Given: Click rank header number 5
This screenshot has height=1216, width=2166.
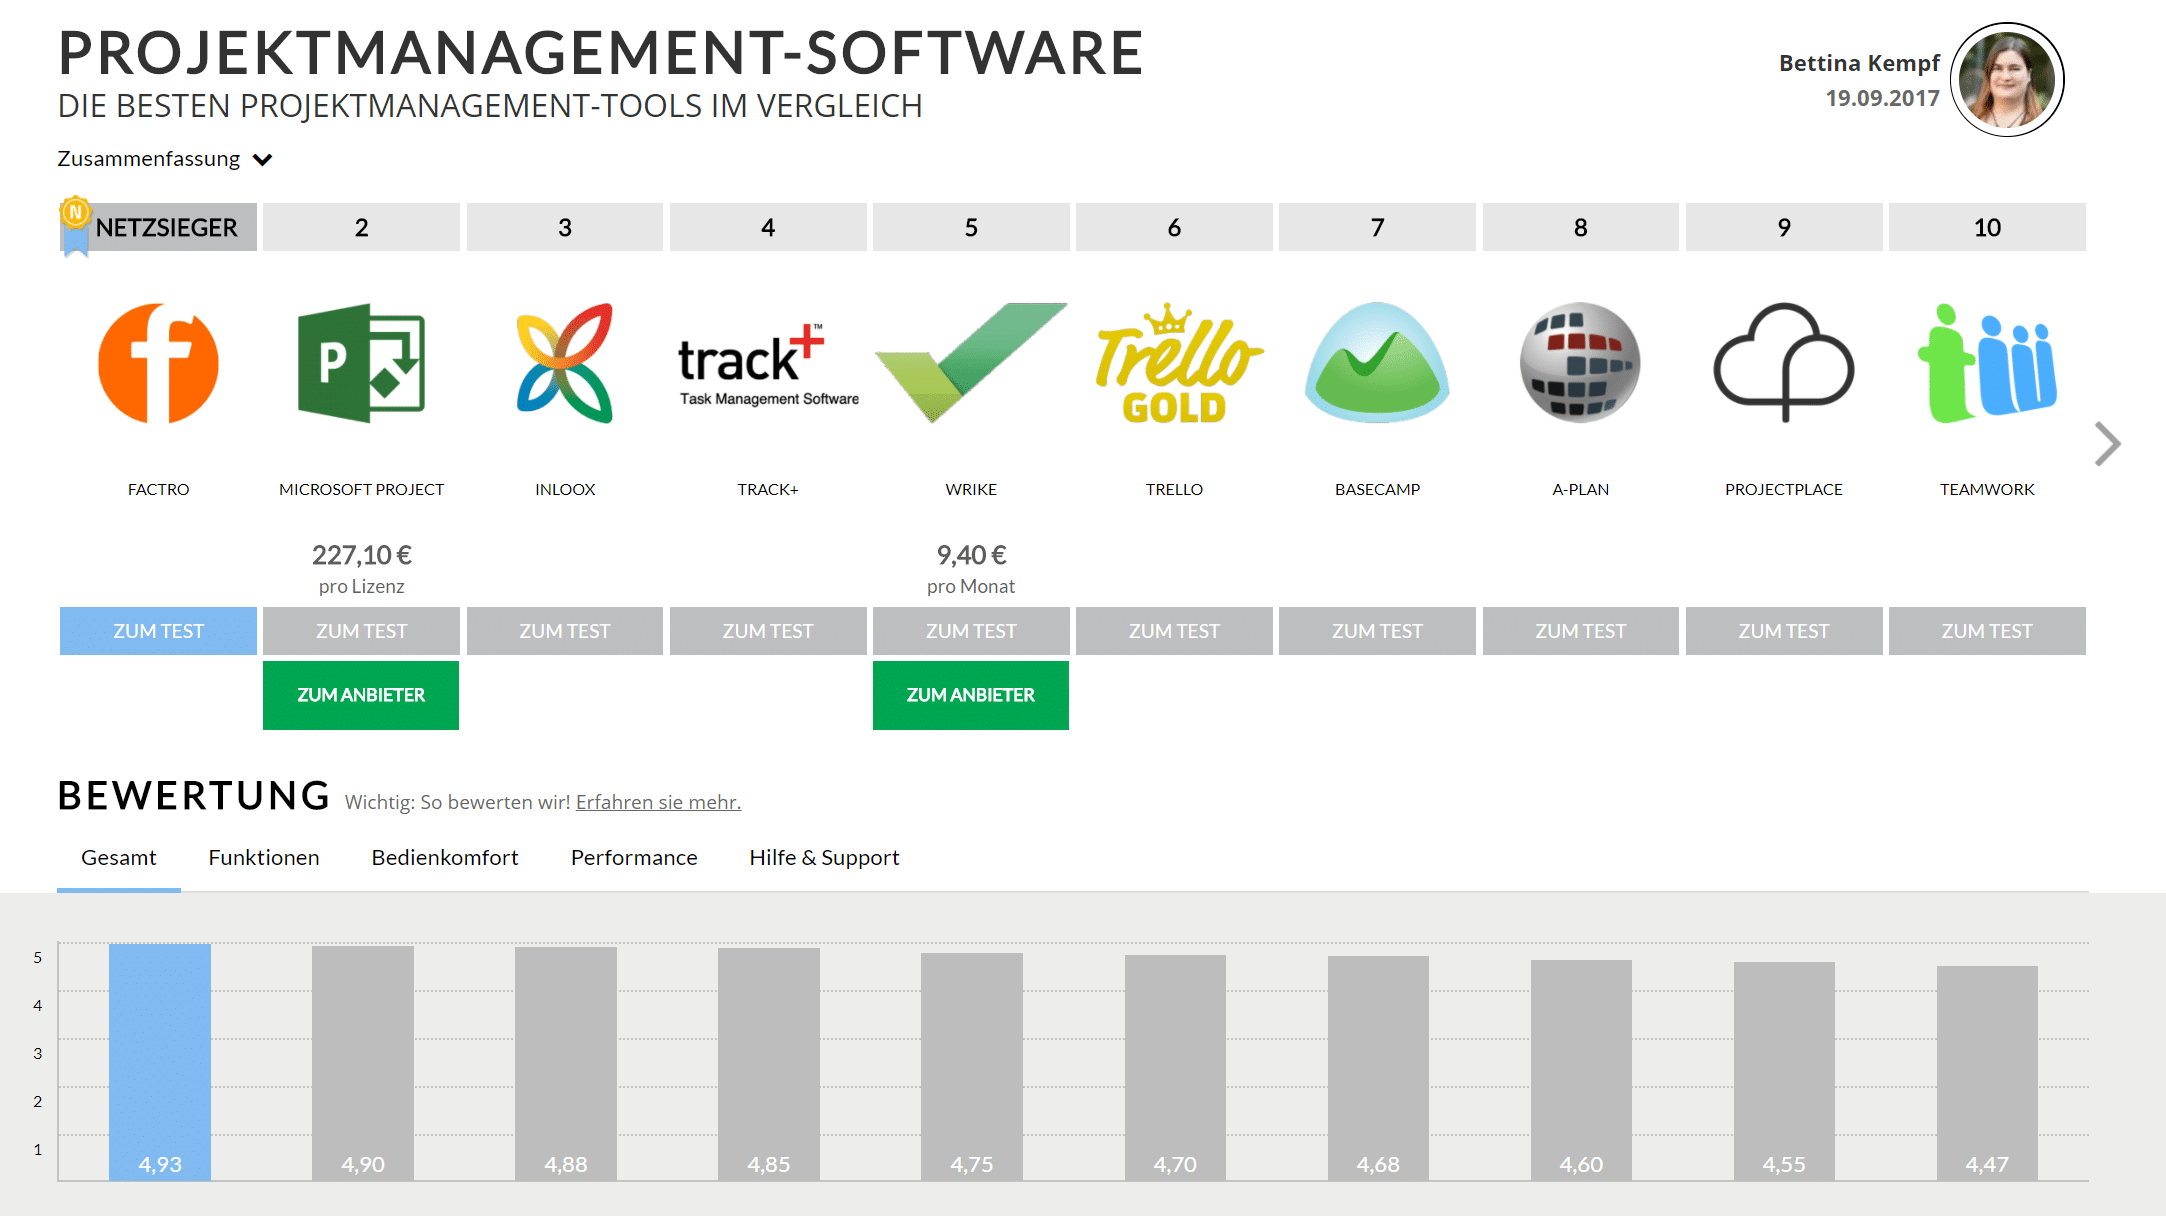Looking at the screenshot, I should 971,227.
